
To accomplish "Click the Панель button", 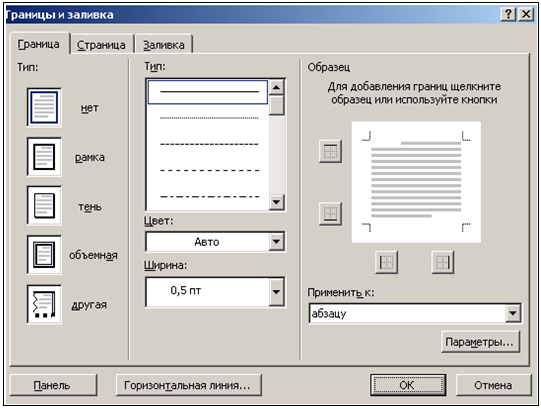I will tap(53, 385).
